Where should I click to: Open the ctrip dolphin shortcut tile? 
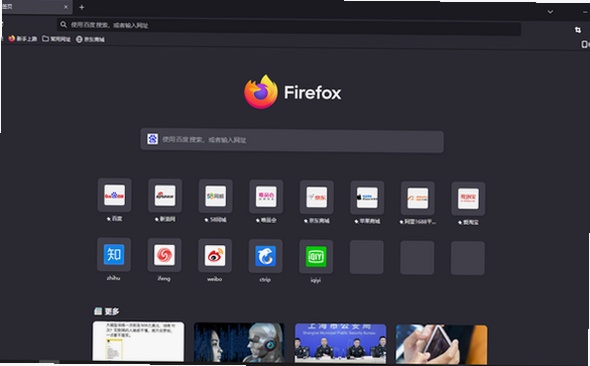pyautogui.click(x=266, y=256)
